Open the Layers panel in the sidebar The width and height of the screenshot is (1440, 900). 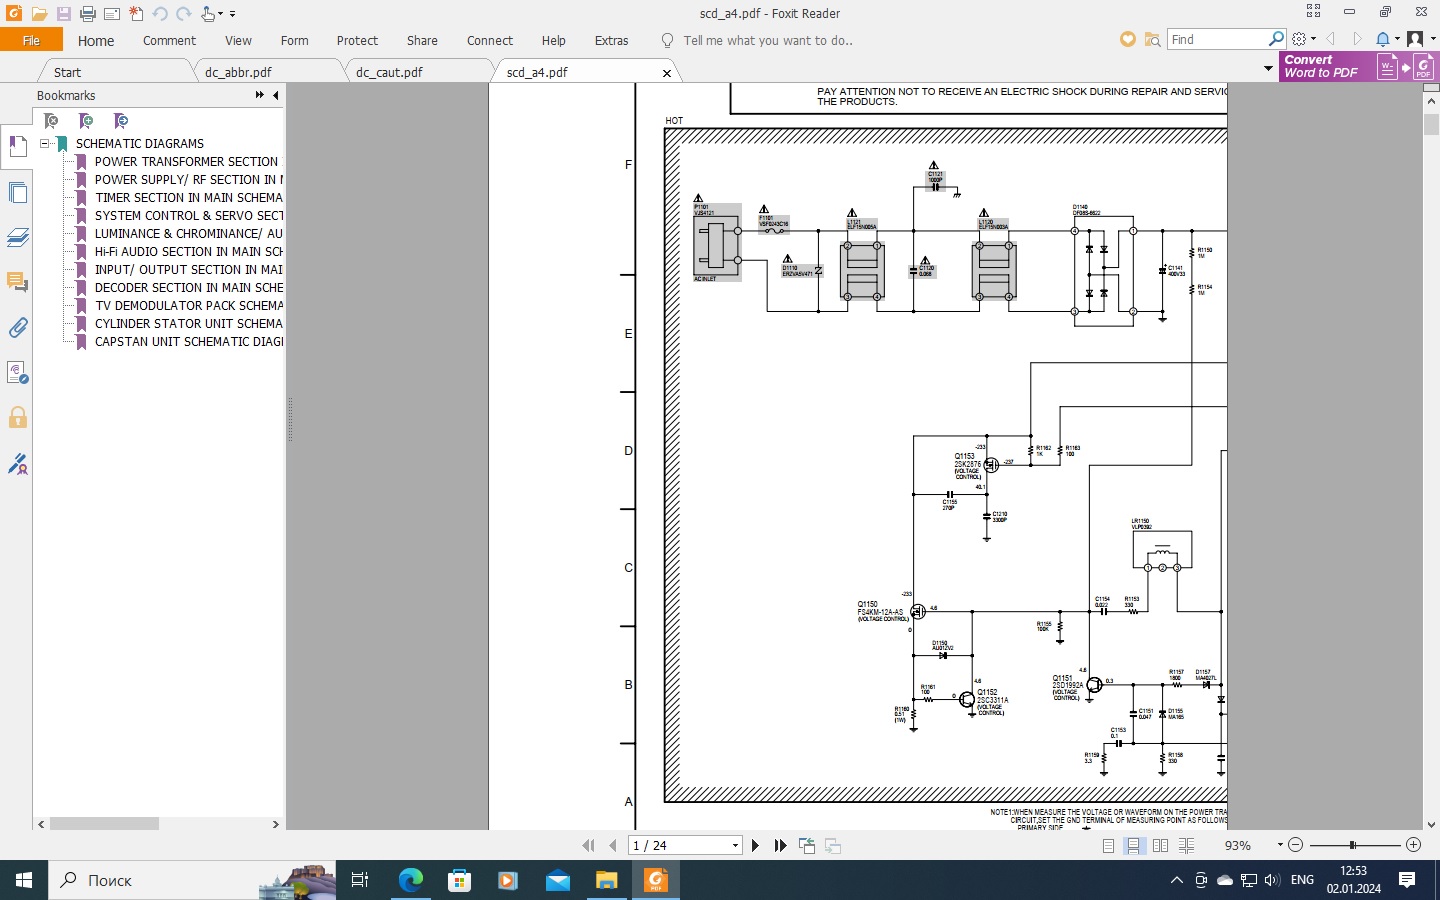click(17, 237)
